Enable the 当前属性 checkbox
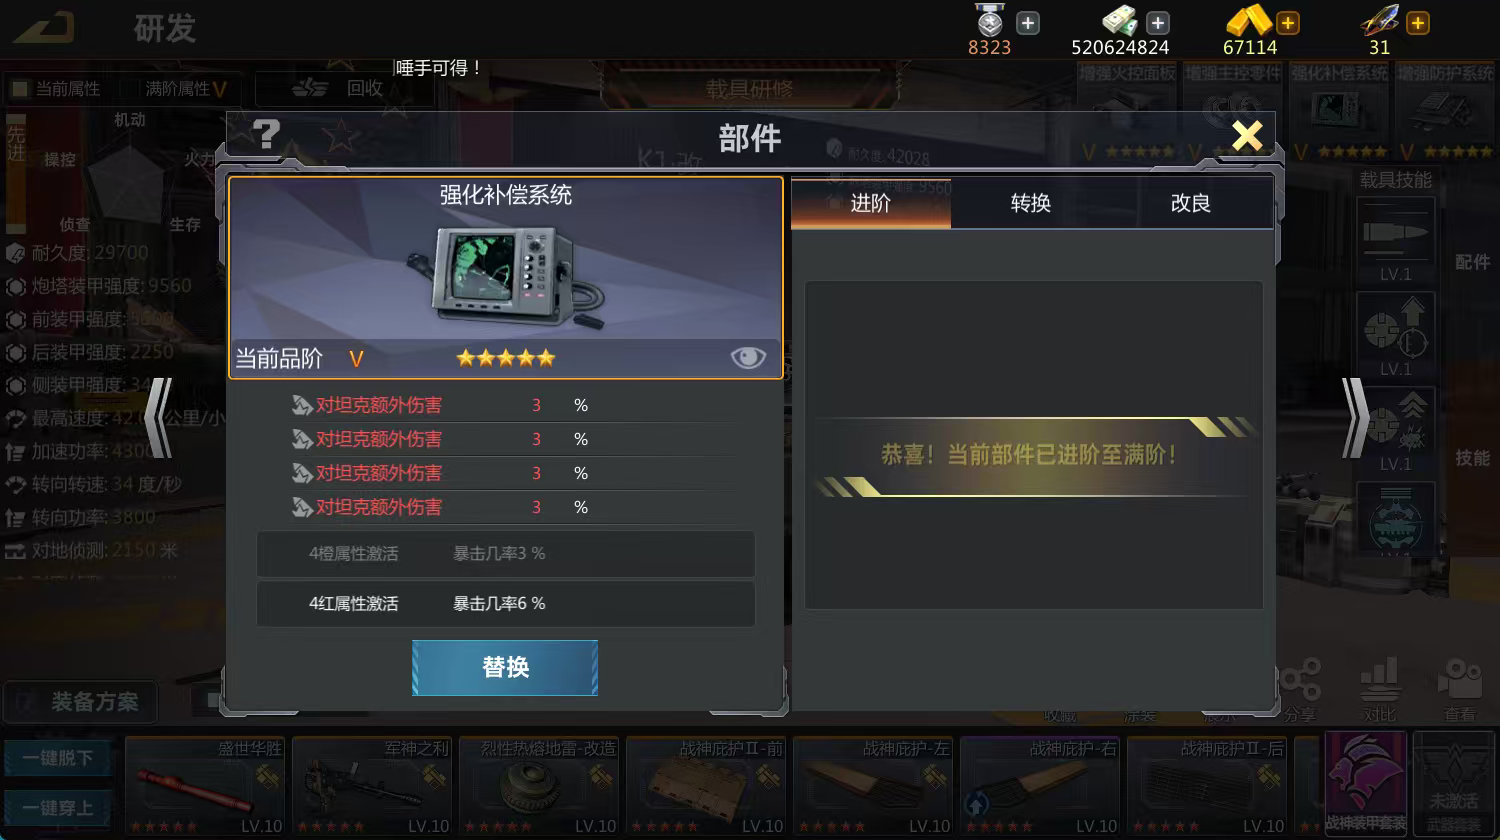Screen dimensions: 1500x840 tap(19, 89)
